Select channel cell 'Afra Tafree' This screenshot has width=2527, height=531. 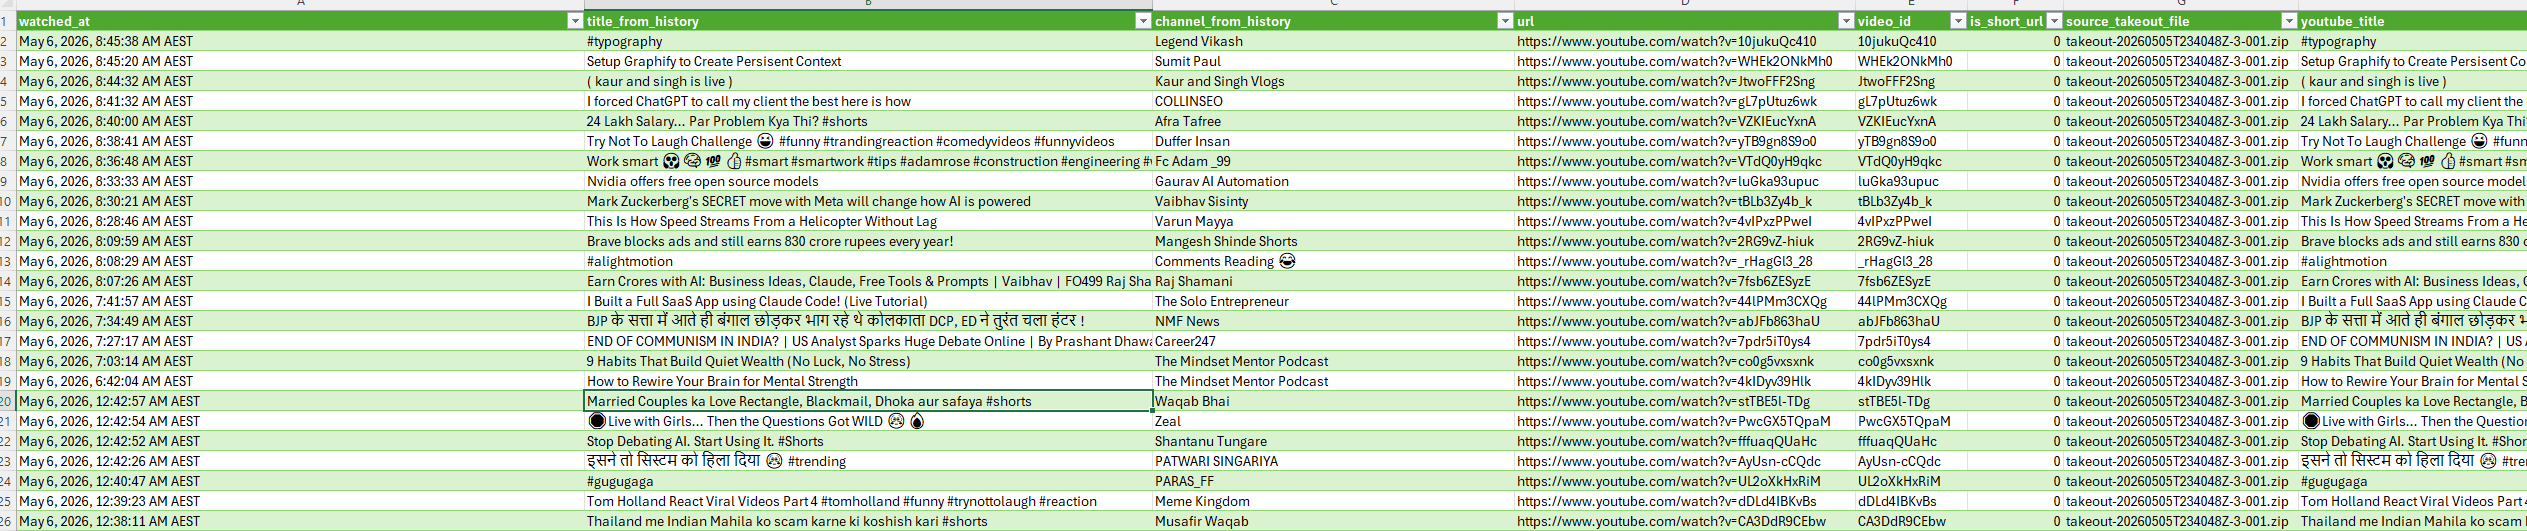click(1333, 121)
